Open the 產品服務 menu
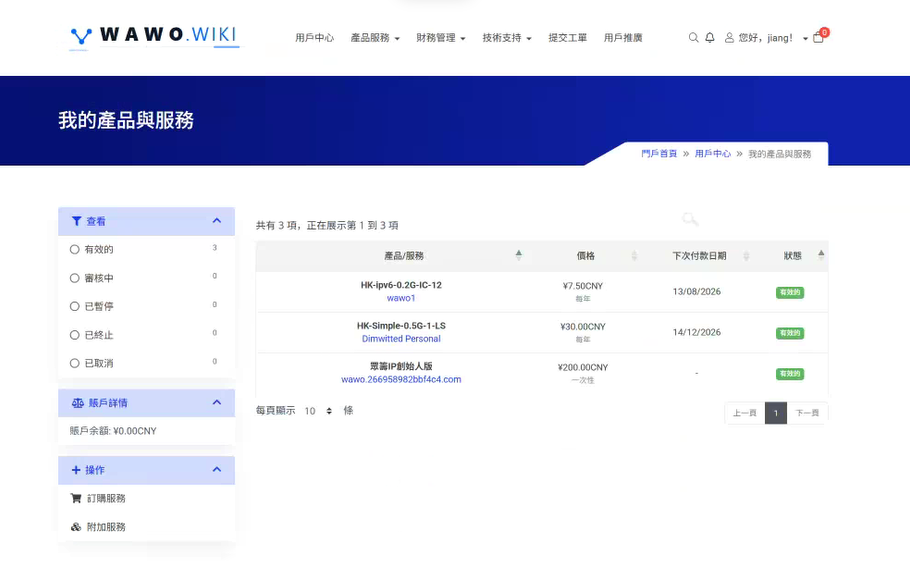Viewport: 910px width, 582px height. [375, 38]
